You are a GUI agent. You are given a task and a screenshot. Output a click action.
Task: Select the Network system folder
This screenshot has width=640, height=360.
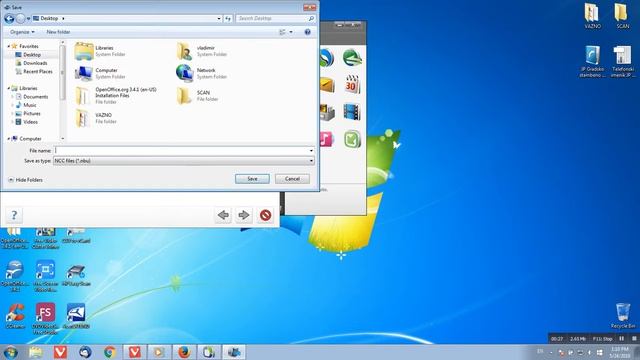click(x=202, y=73)
